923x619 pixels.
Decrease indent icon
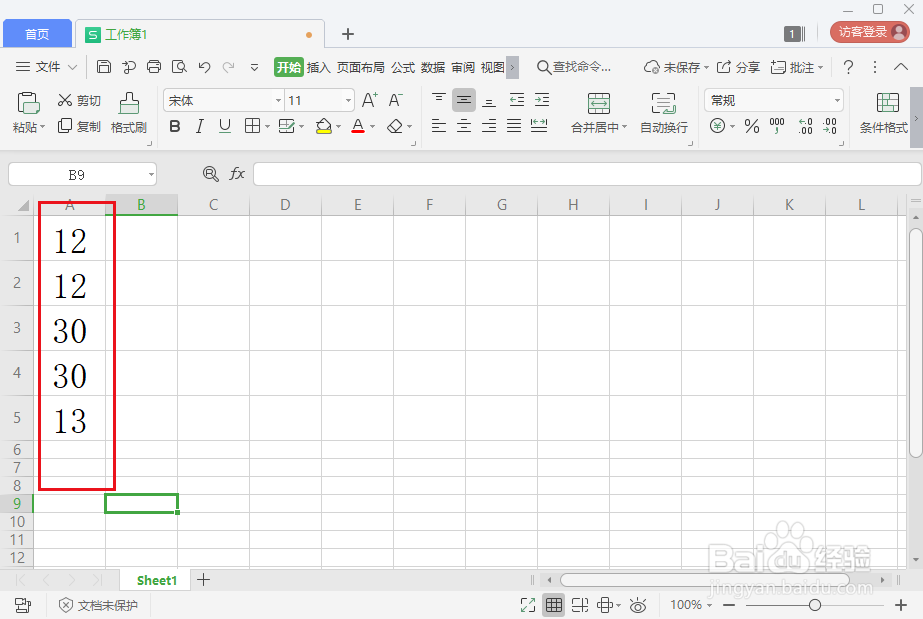[517, 100]
